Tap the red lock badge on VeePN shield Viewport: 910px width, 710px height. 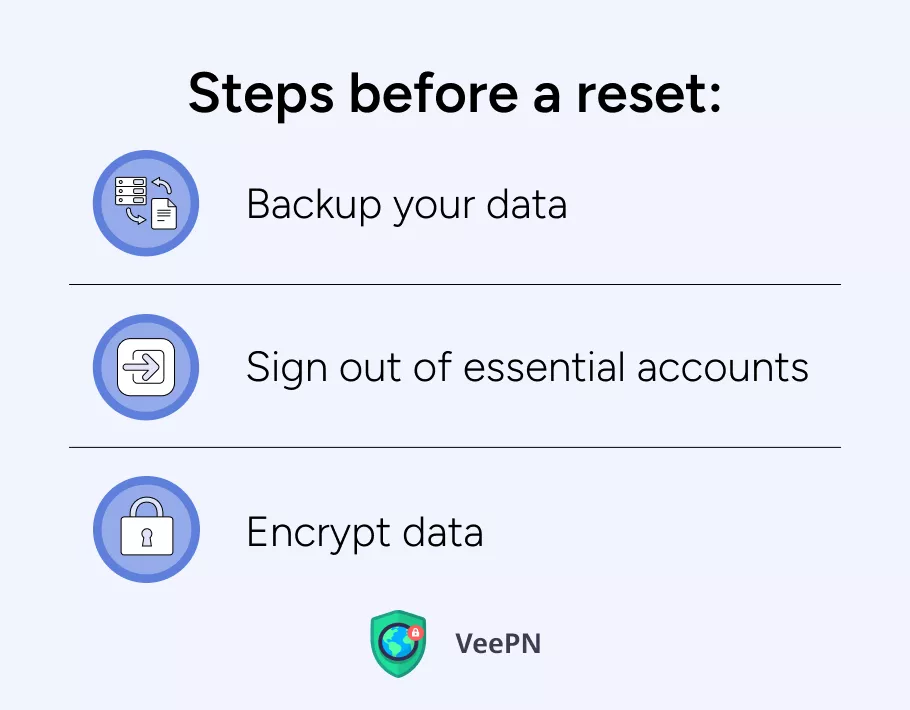tap(416, 633)
